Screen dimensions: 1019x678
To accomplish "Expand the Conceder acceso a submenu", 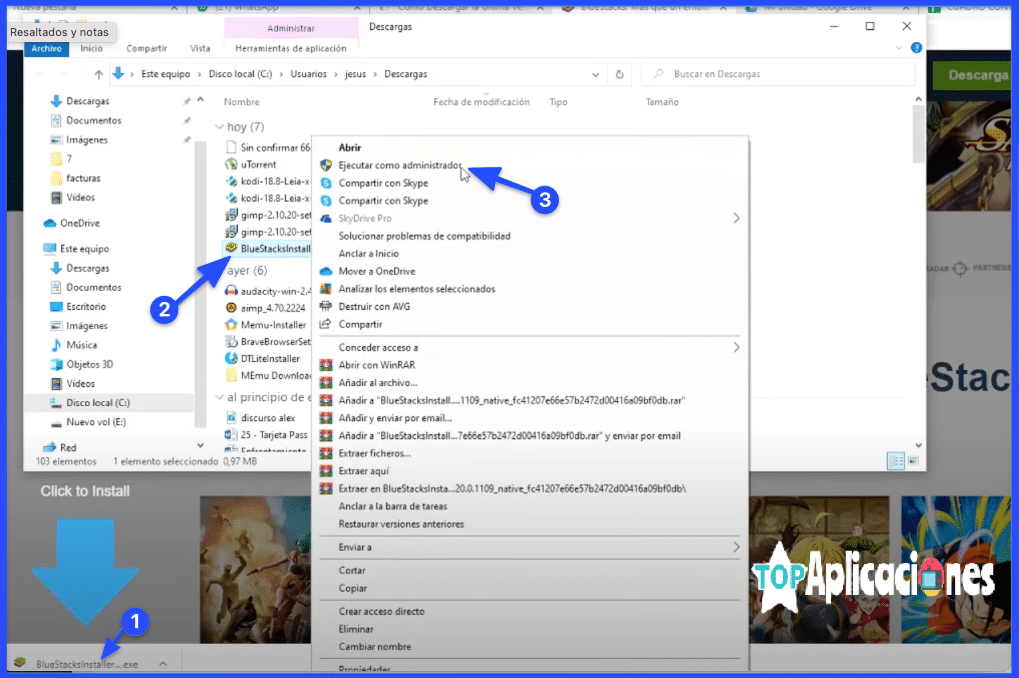I will (x=737, y=347).
